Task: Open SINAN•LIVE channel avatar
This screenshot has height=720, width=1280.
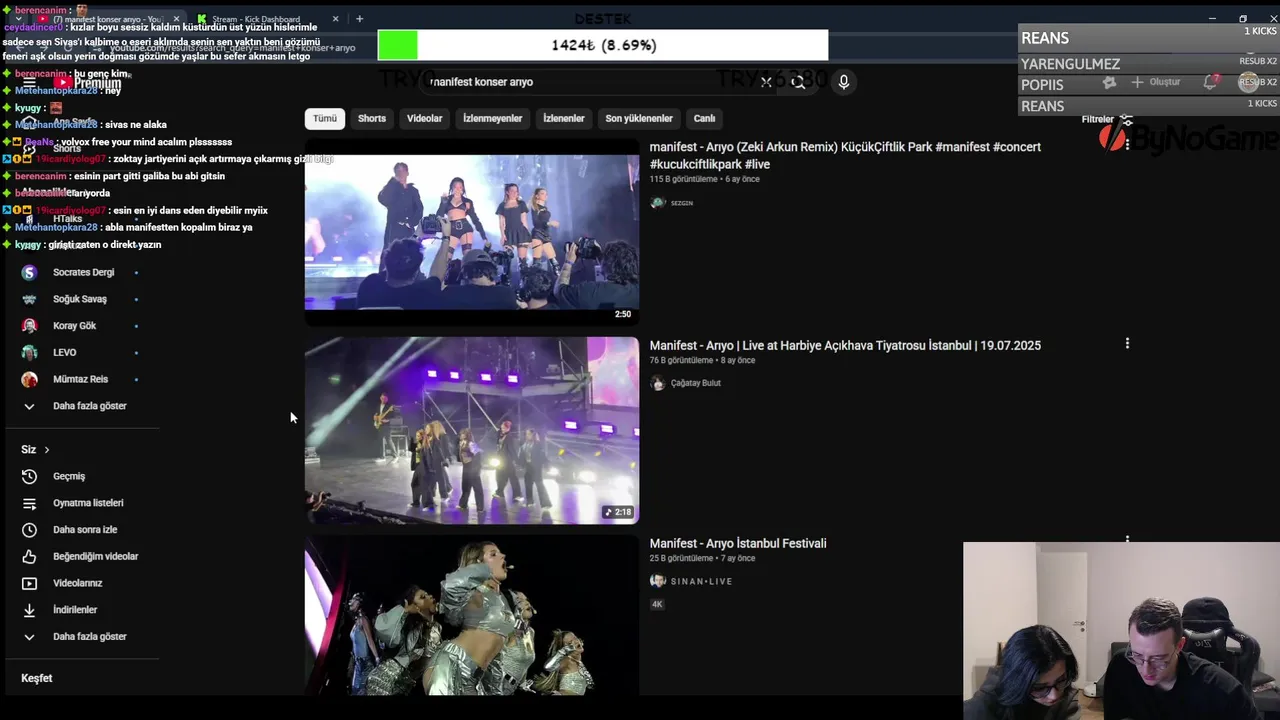Action: tap(657, 581)
